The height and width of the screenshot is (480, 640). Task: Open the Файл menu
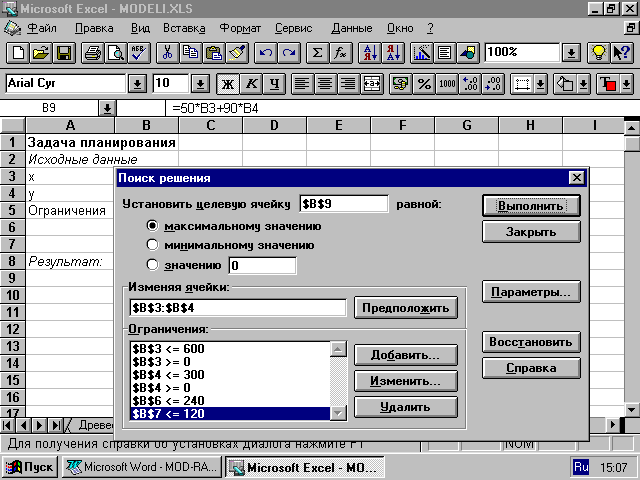coord(42,28)
